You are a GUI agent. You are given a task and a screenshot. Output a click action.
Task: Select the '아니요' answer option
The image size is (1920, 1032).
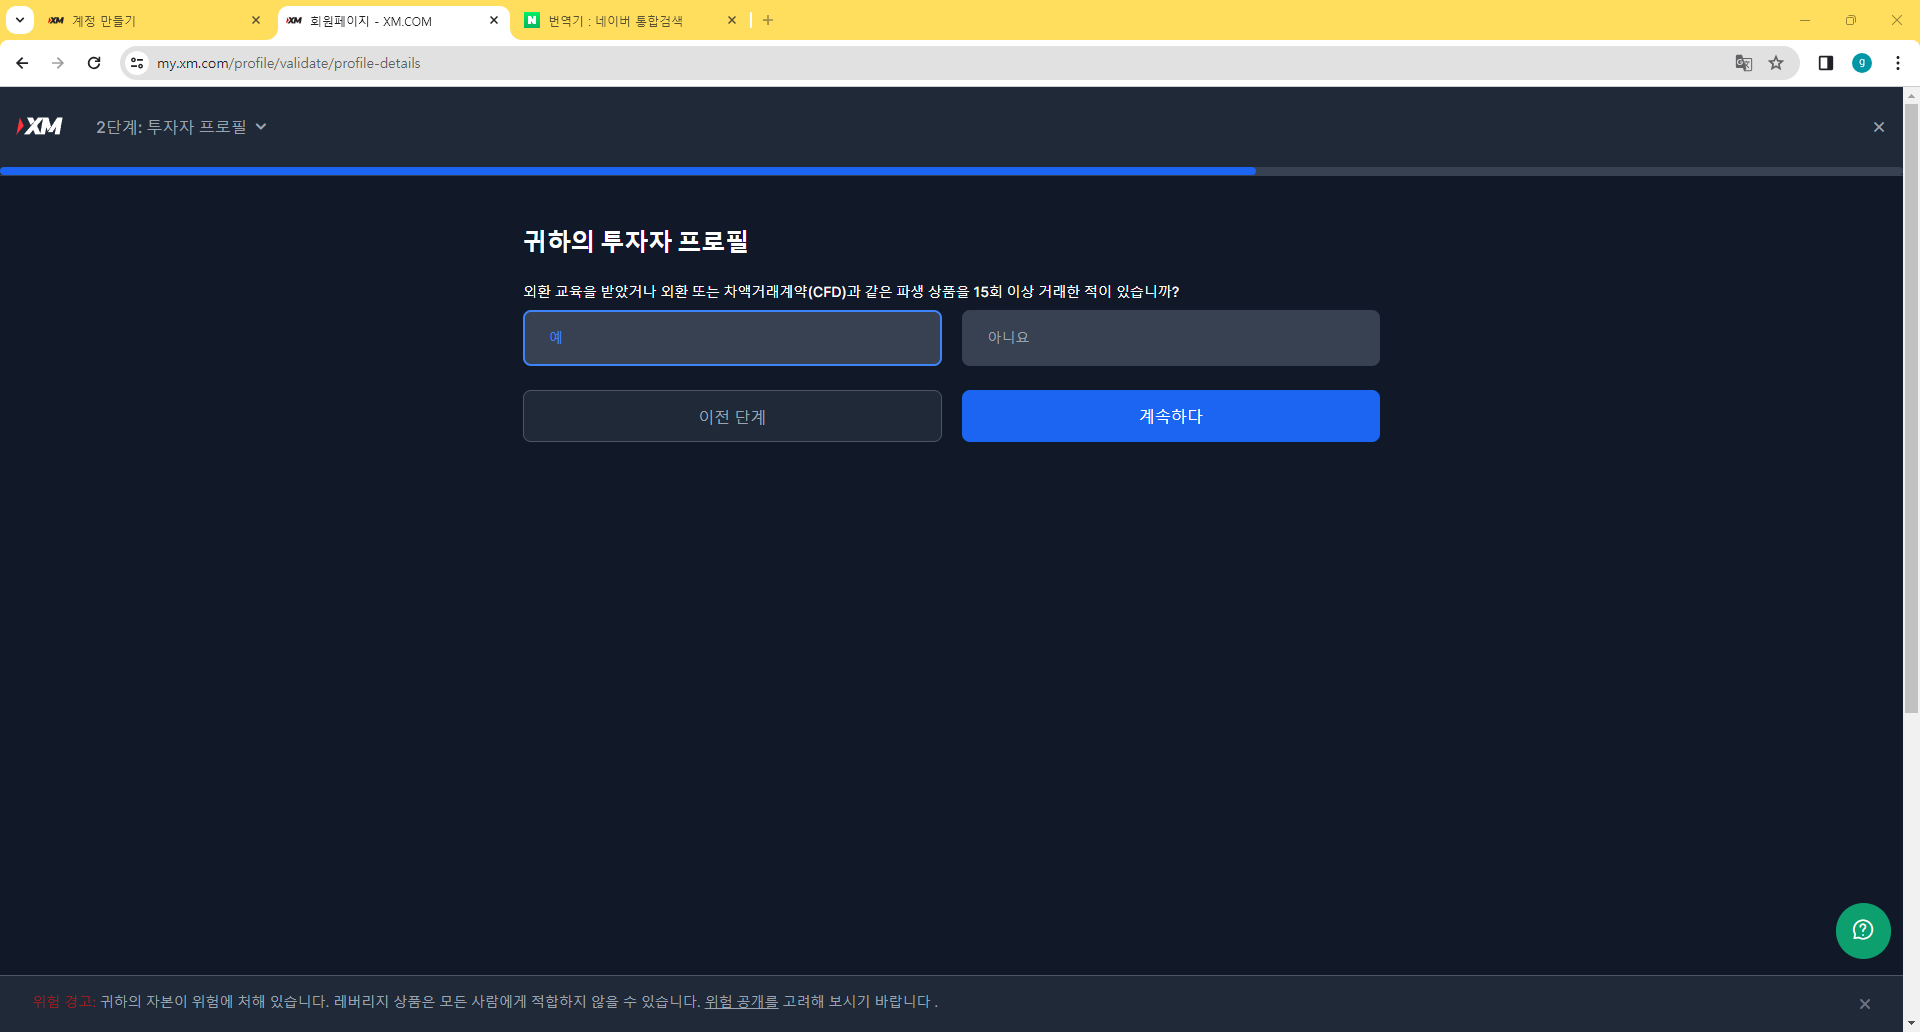click(1170, 338)
